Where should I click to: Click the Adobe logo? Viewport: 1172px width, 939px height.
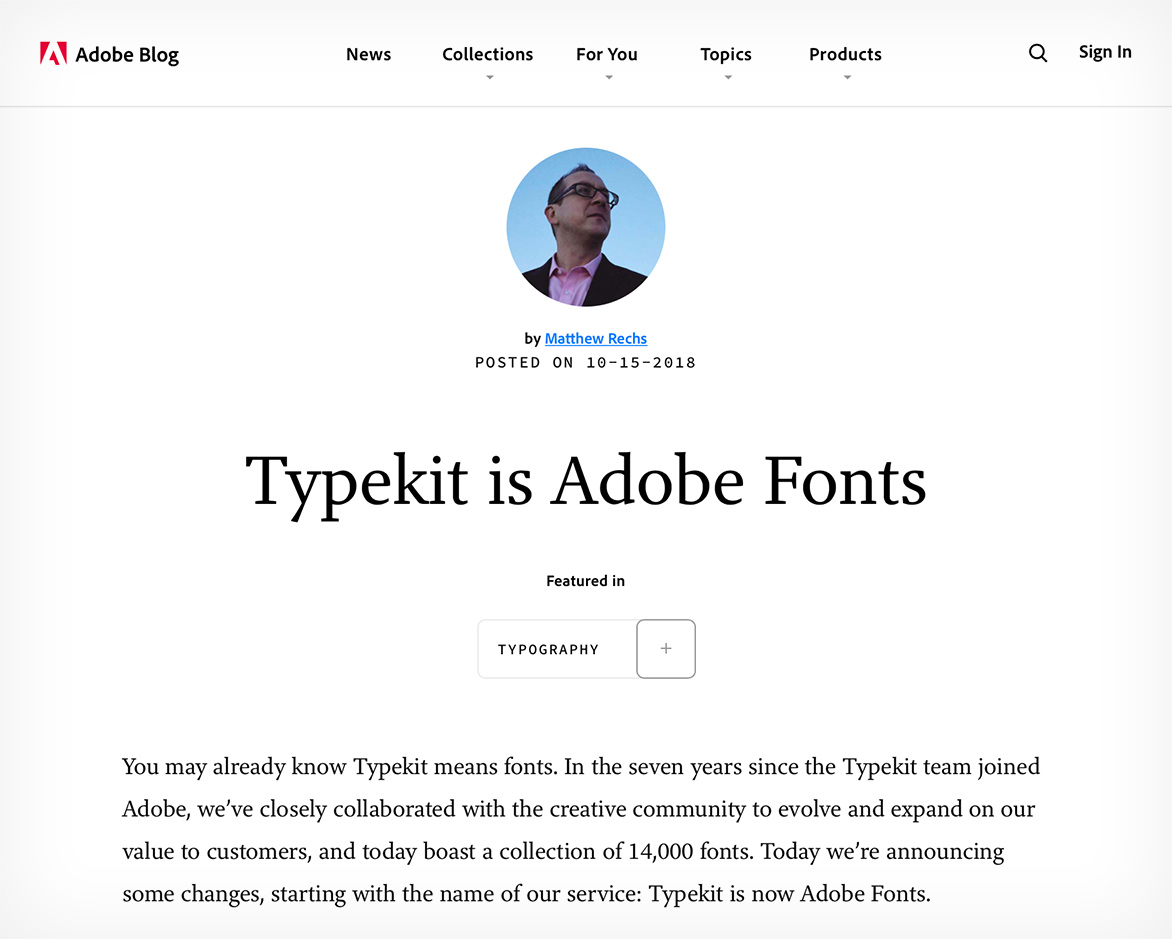tap(52, 53)
